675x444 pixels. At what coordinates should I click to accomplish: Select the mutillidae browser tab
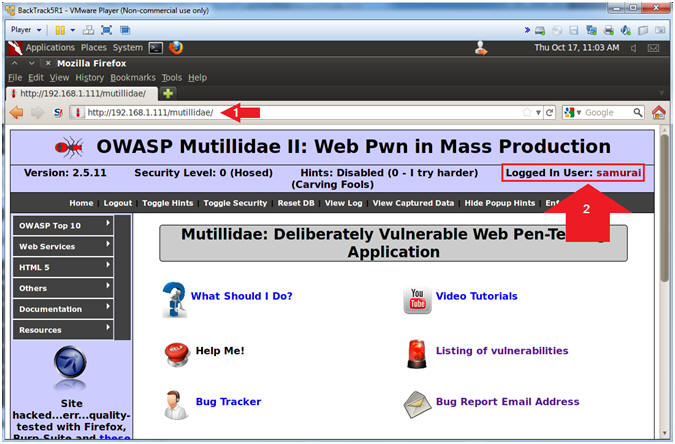click(x=81, y=93)
